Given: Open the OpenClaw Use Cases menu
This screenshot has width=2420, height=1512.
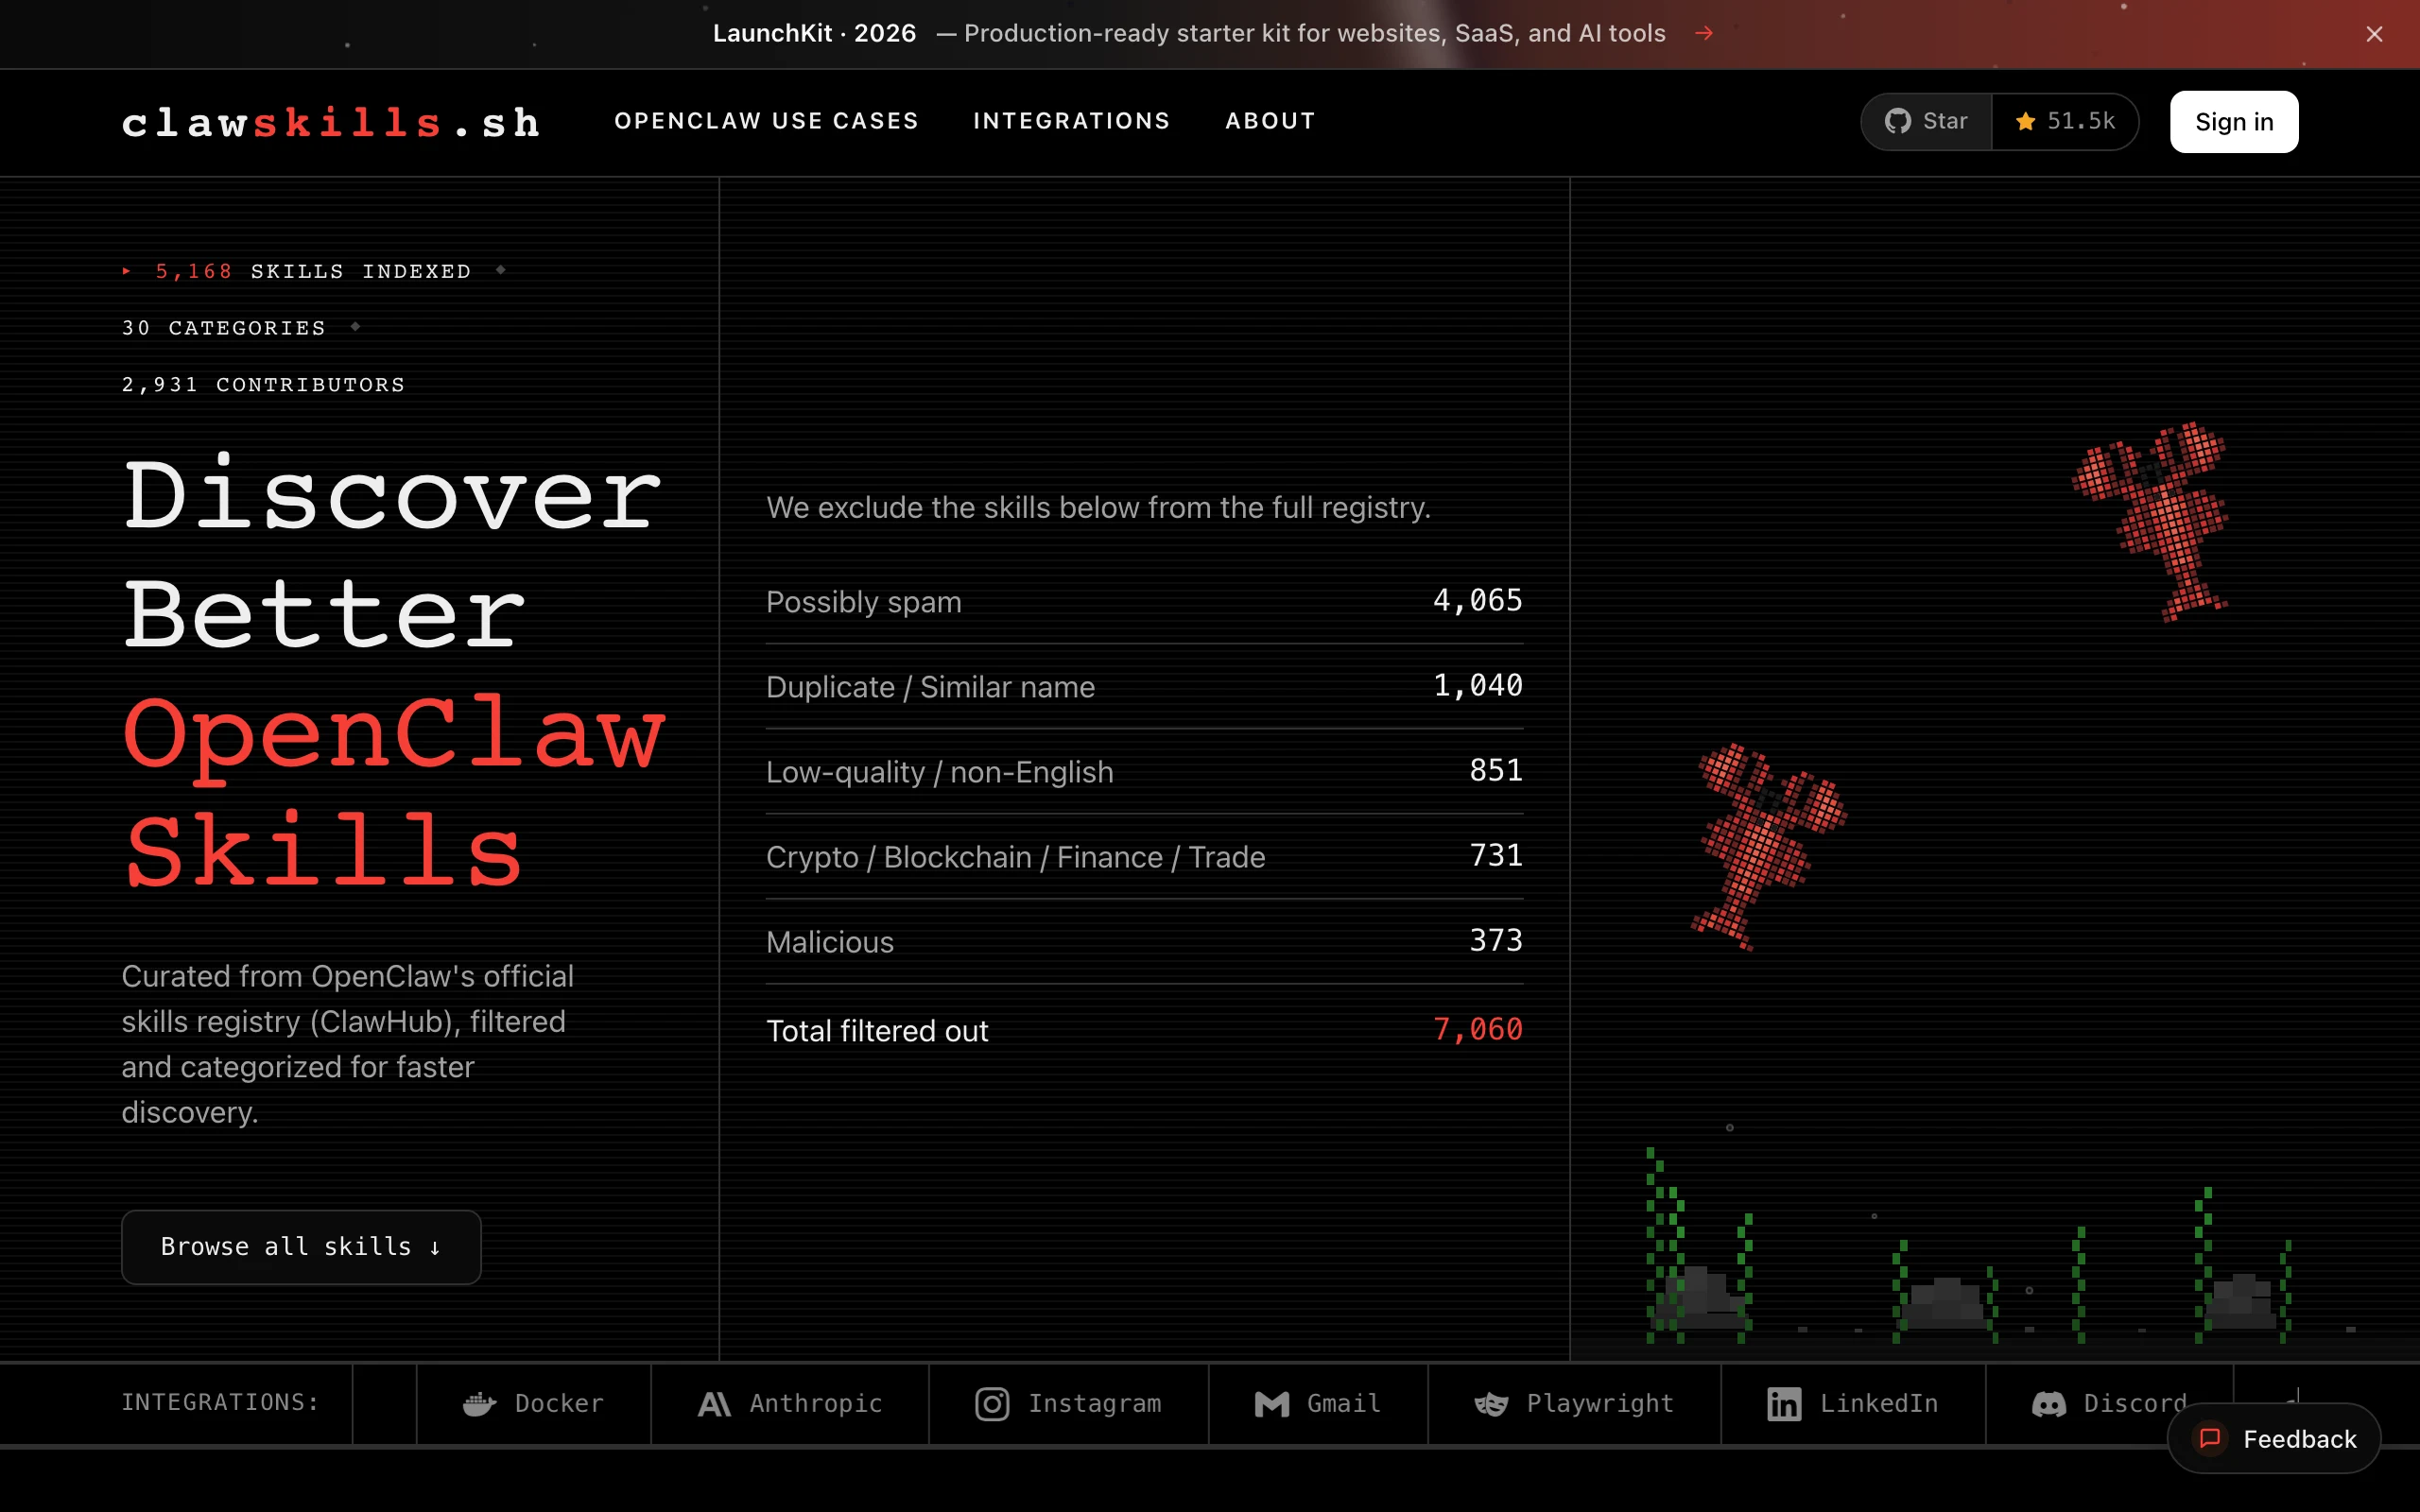Looking at the screenshot, I should (x=766, y=121).
